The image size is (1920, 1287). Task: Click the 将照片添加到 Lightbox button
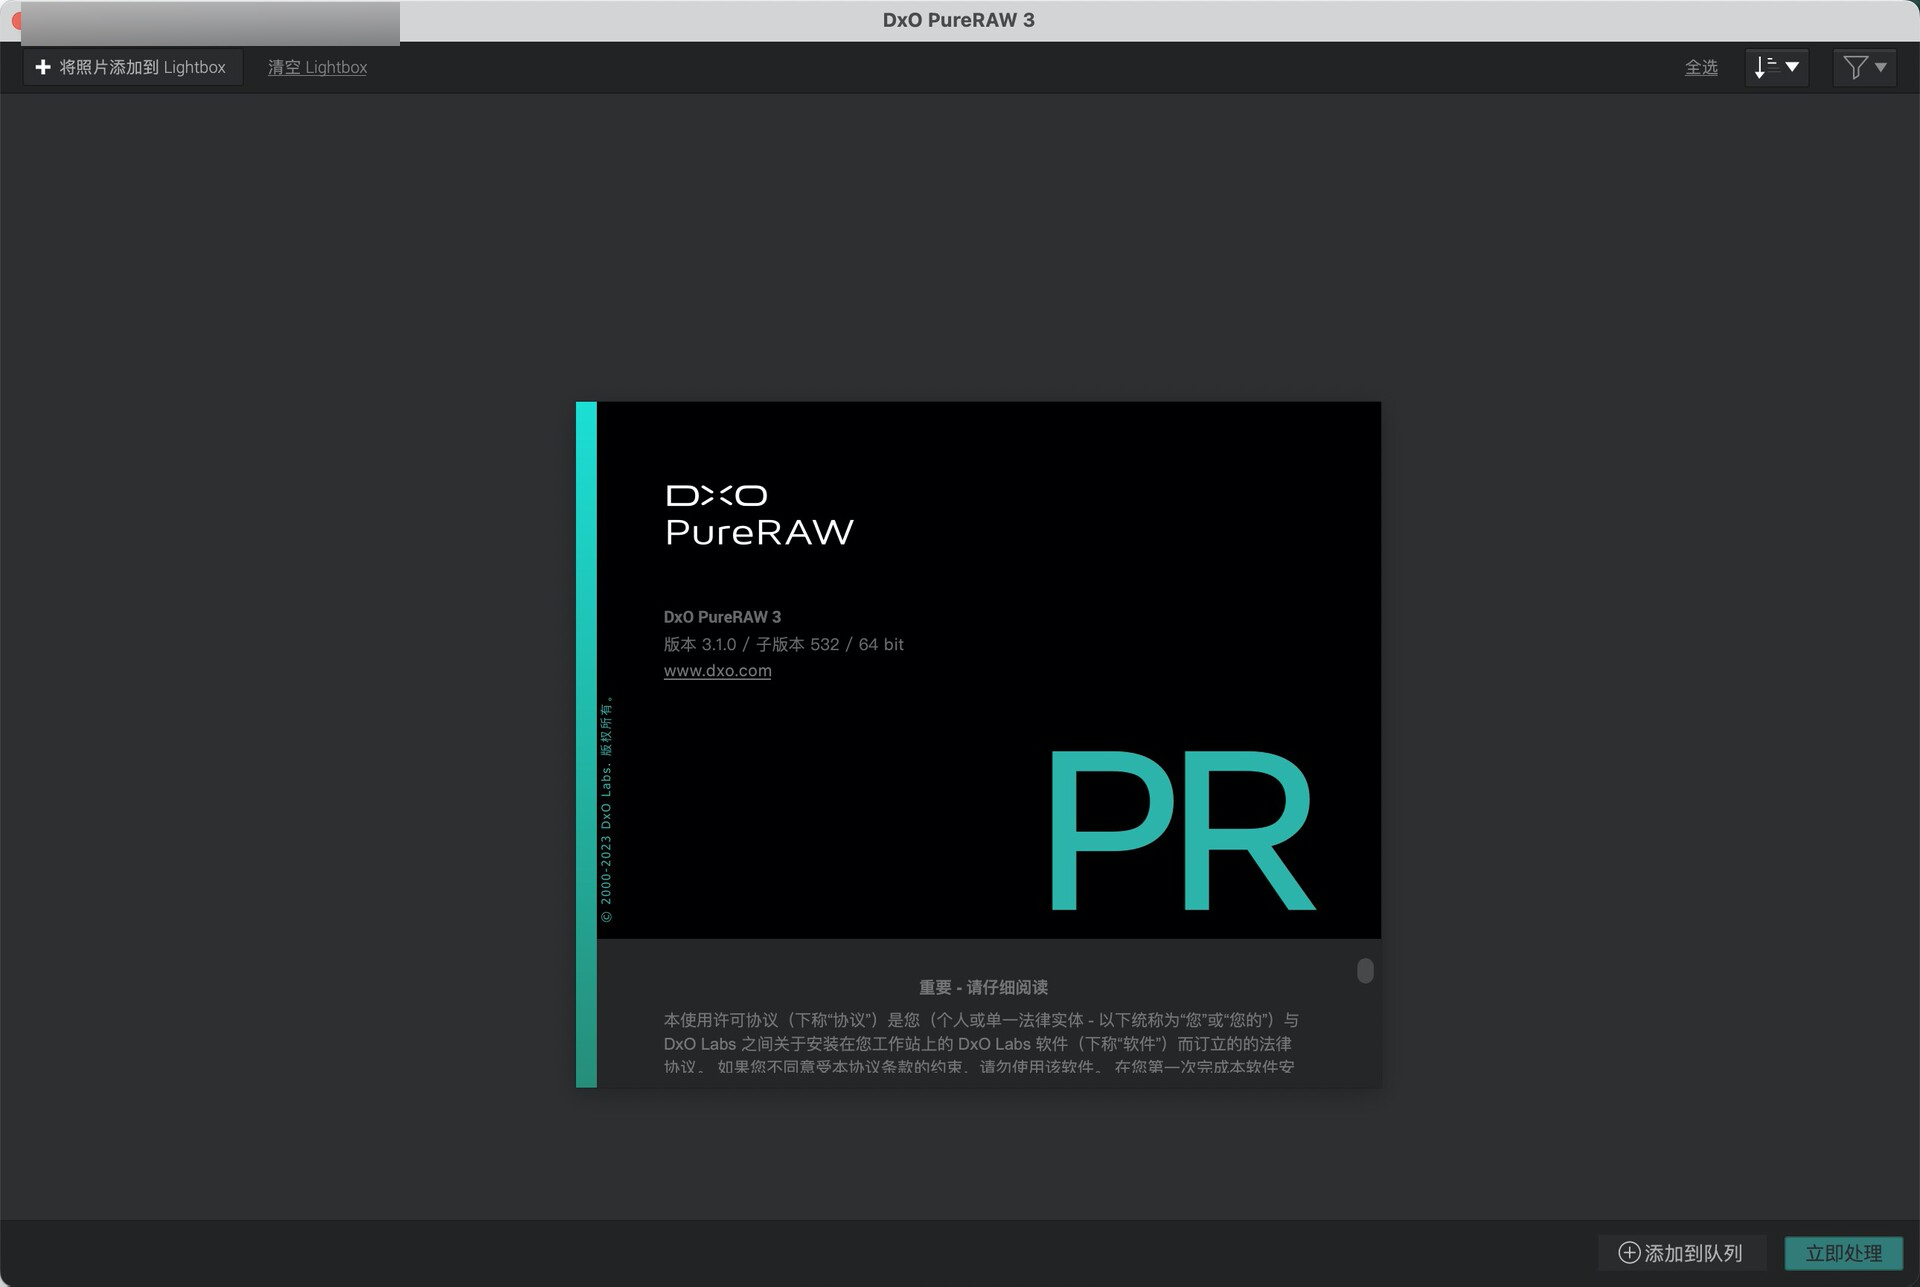click(x=132, y=66)
